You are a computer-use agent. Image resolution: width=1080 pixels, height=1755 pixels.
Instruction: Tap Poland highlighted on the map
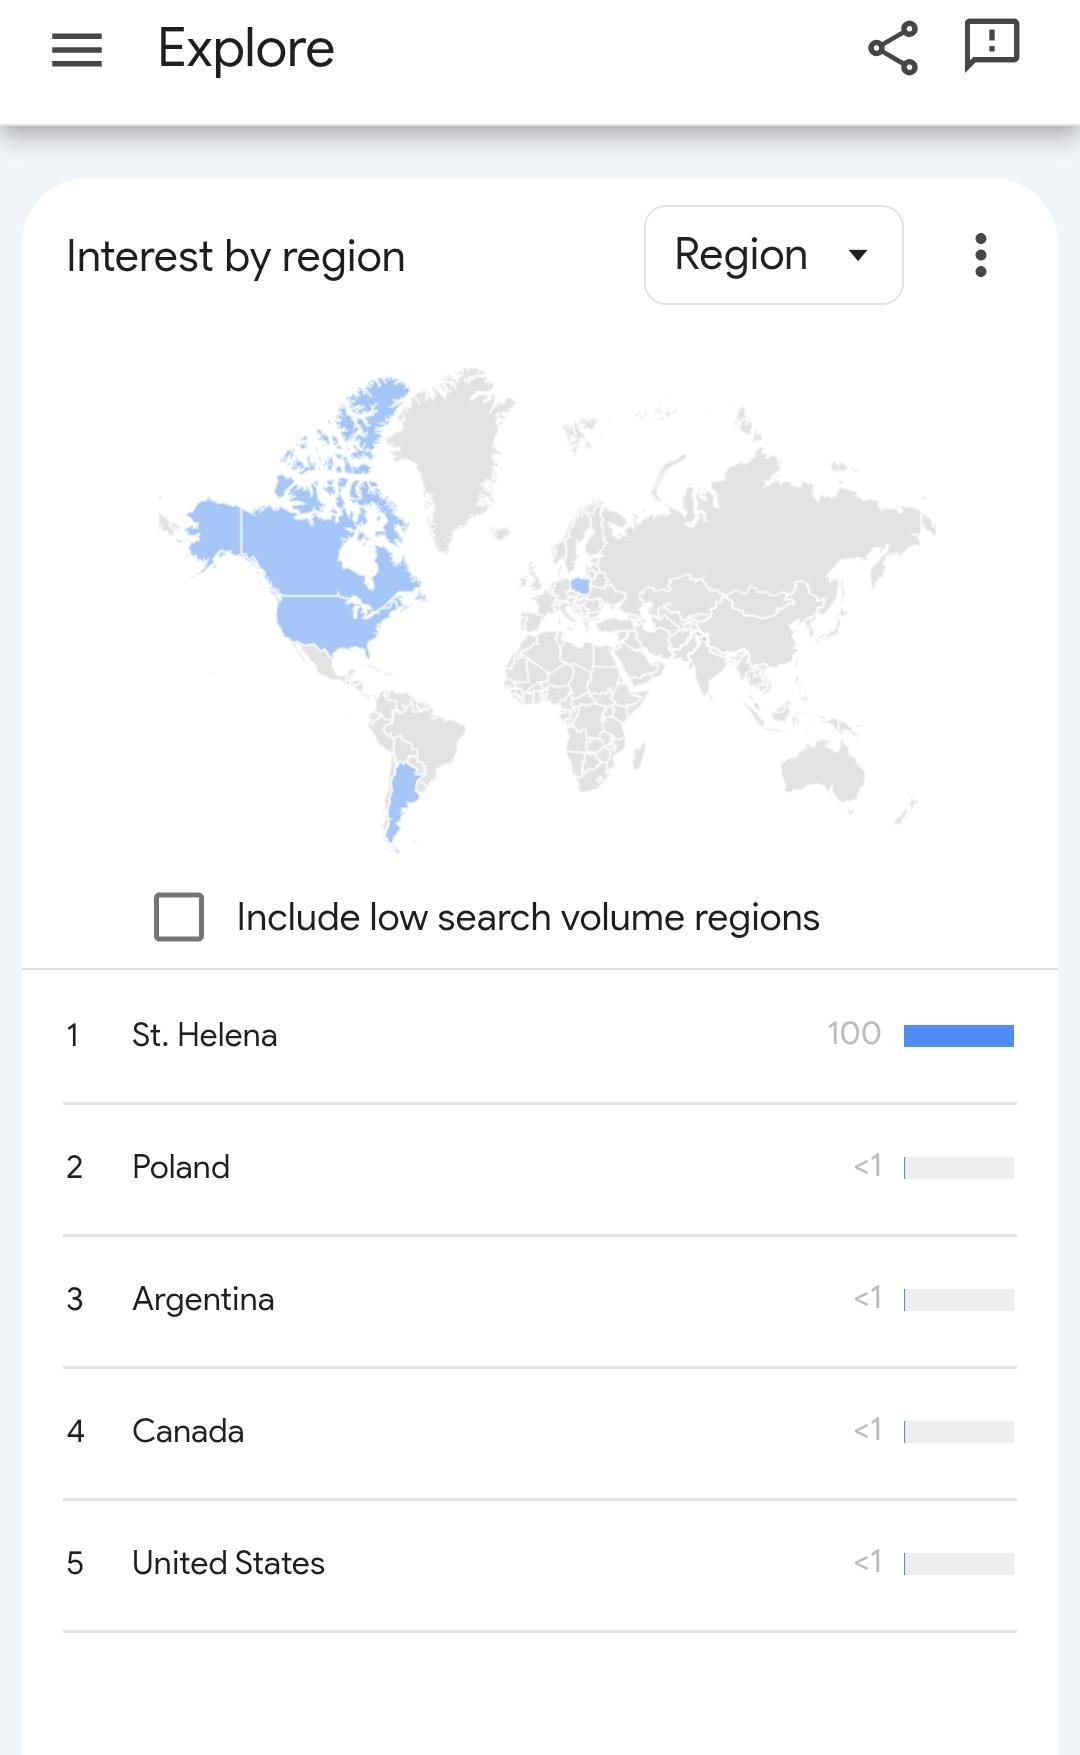[580, 585]
